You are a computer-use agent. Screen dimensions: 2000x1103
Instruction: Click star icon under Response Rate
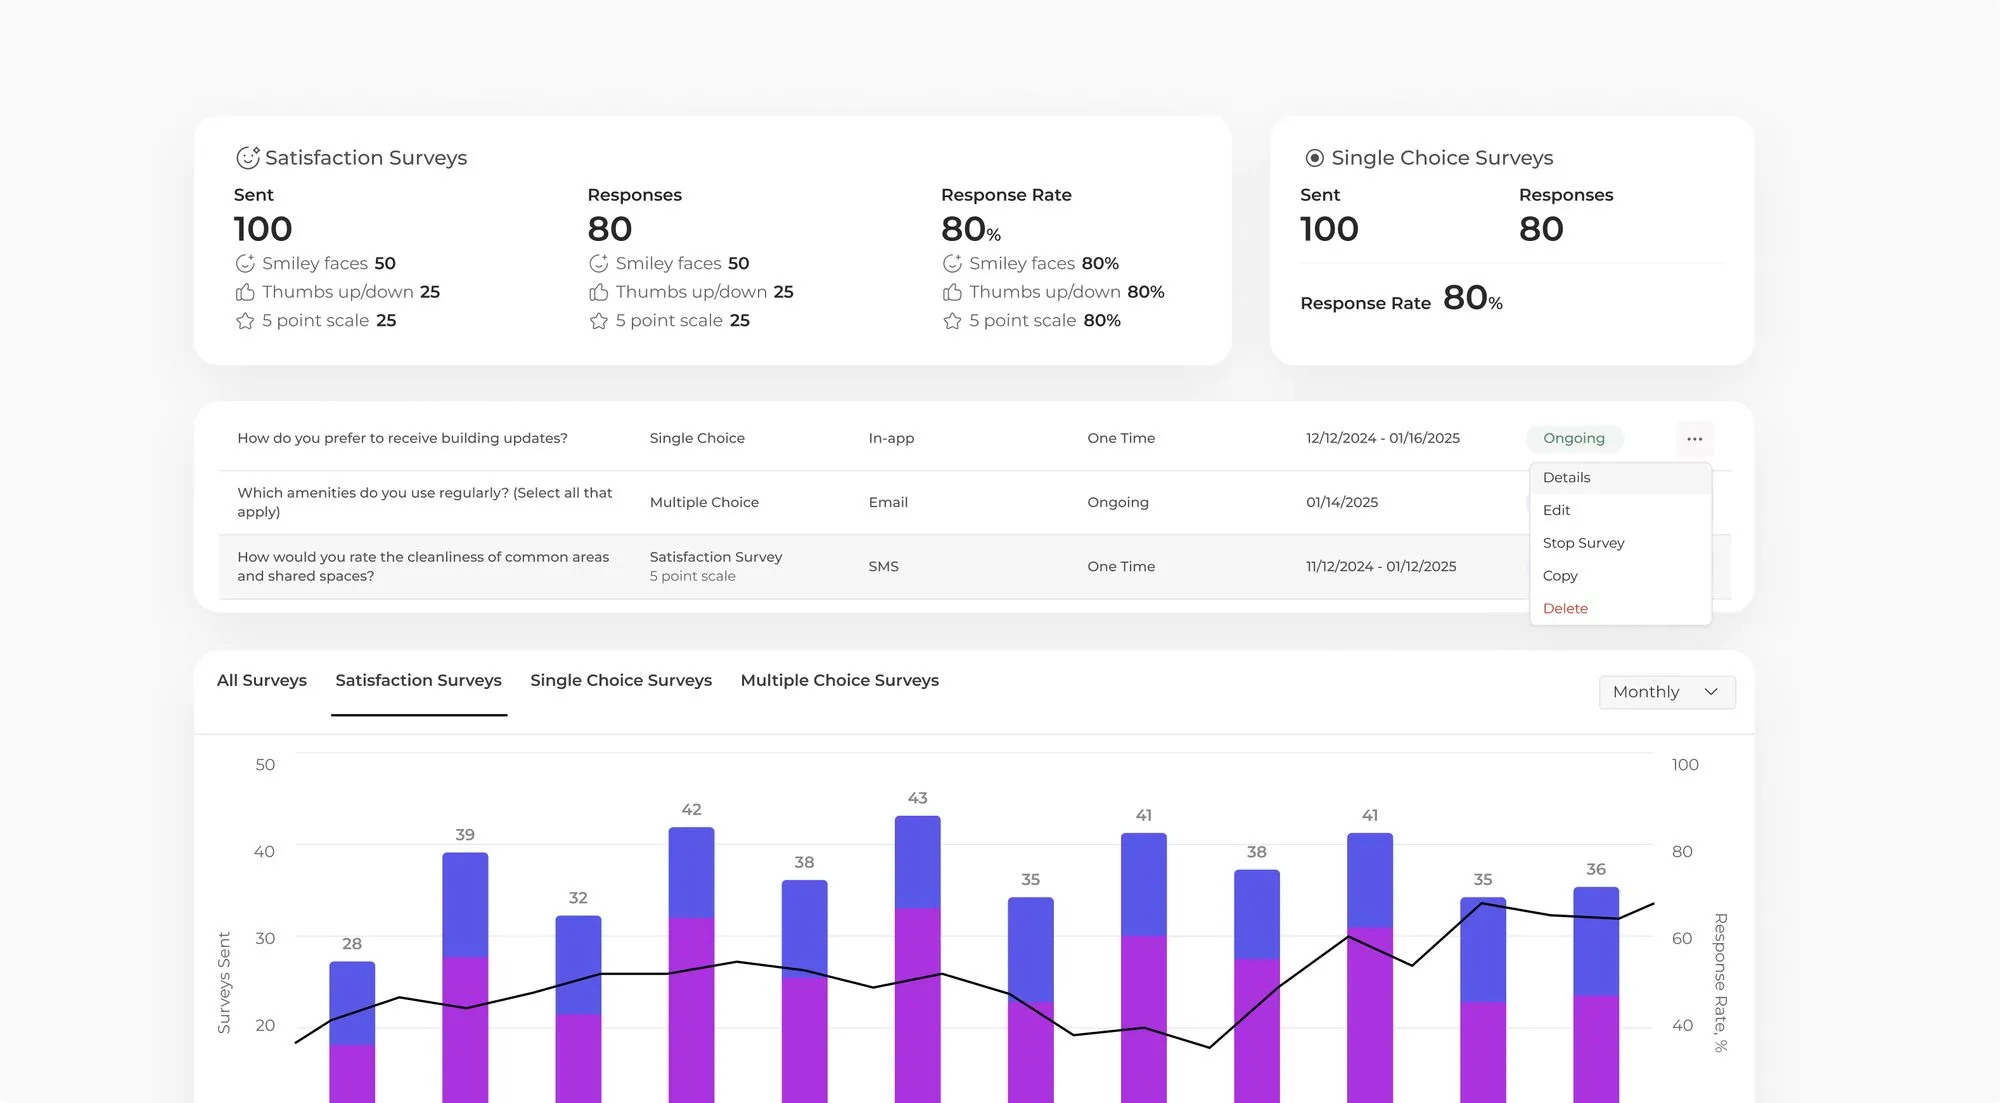952,321
